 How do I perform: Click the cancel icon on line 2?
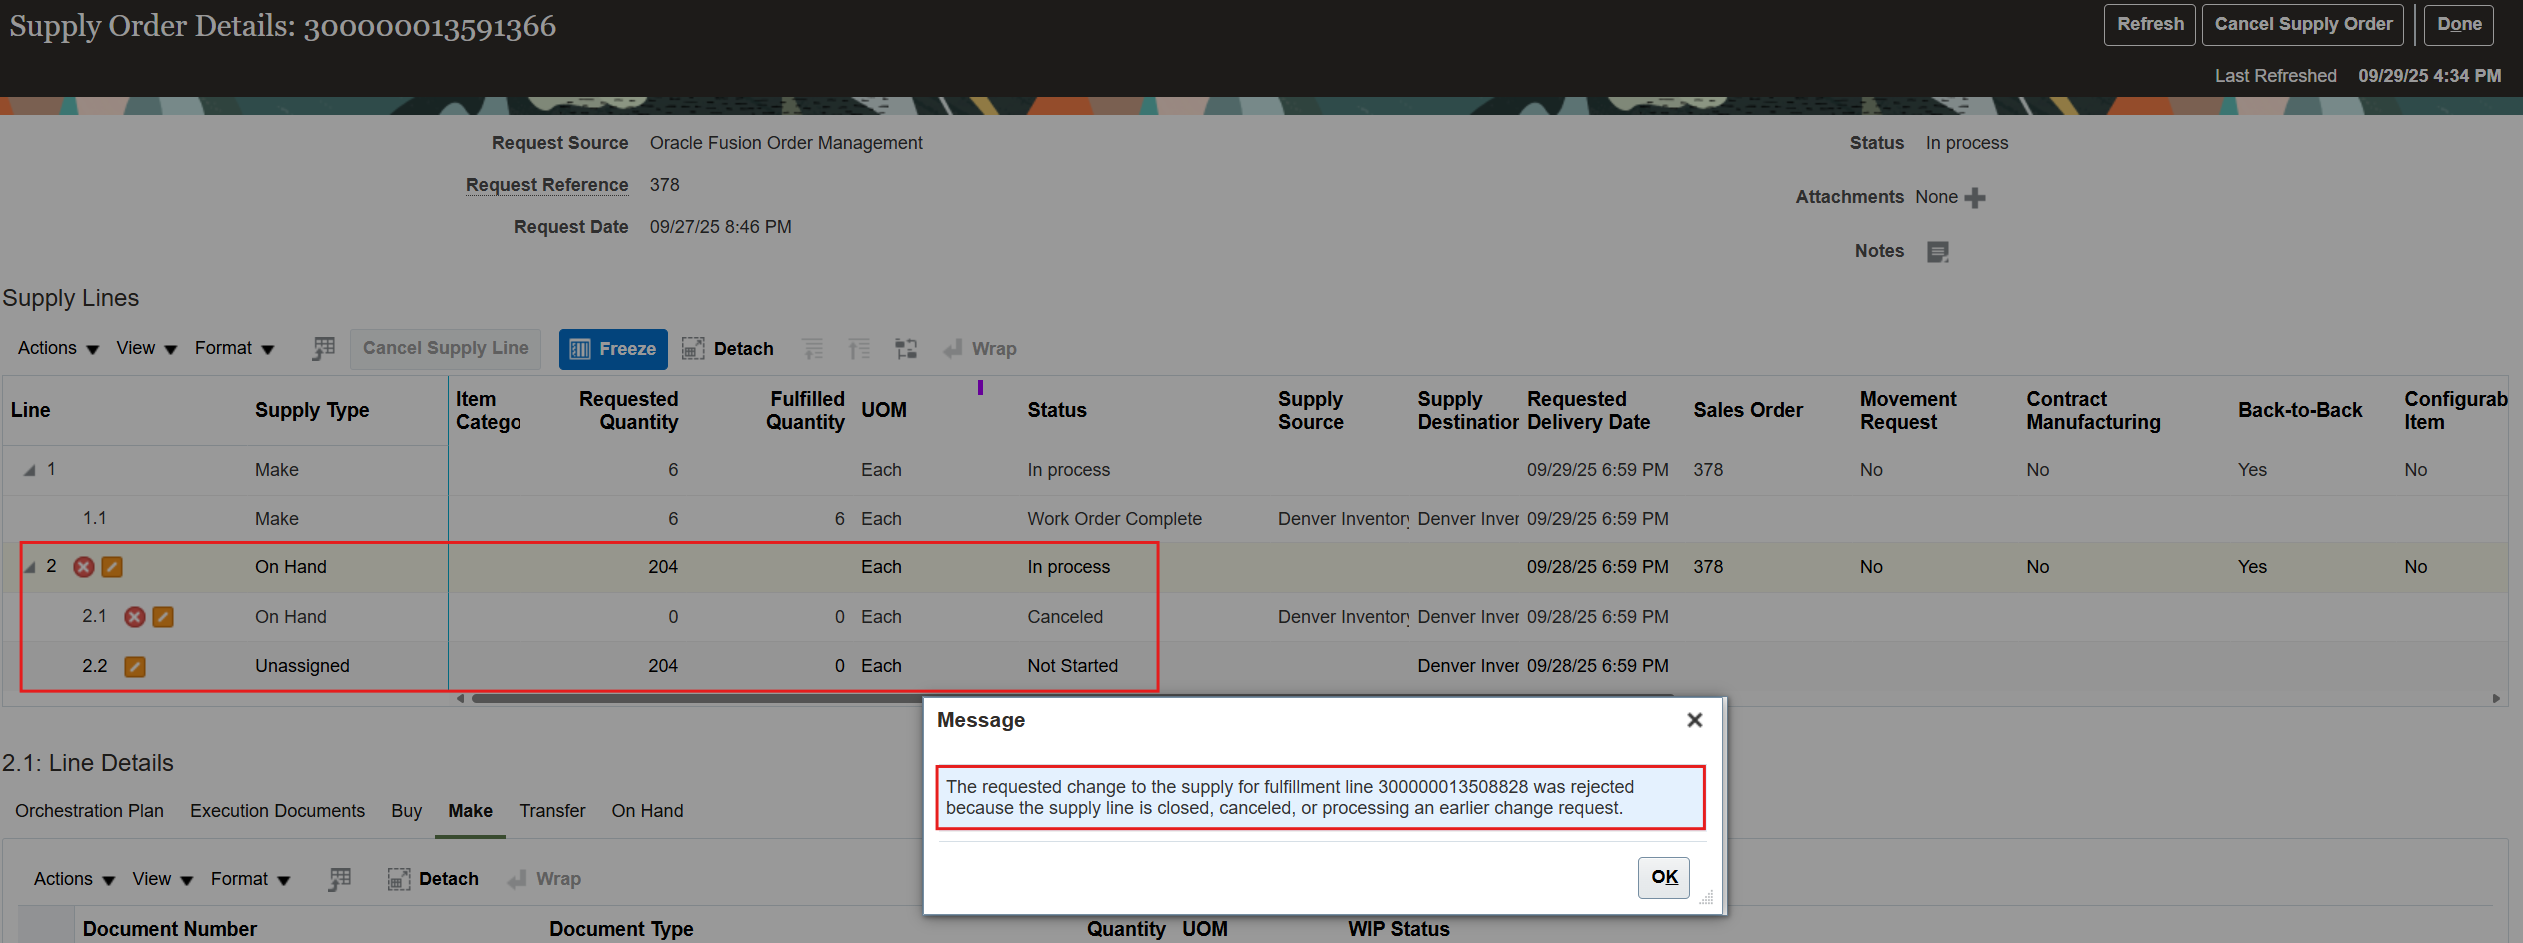pos(84,567)
